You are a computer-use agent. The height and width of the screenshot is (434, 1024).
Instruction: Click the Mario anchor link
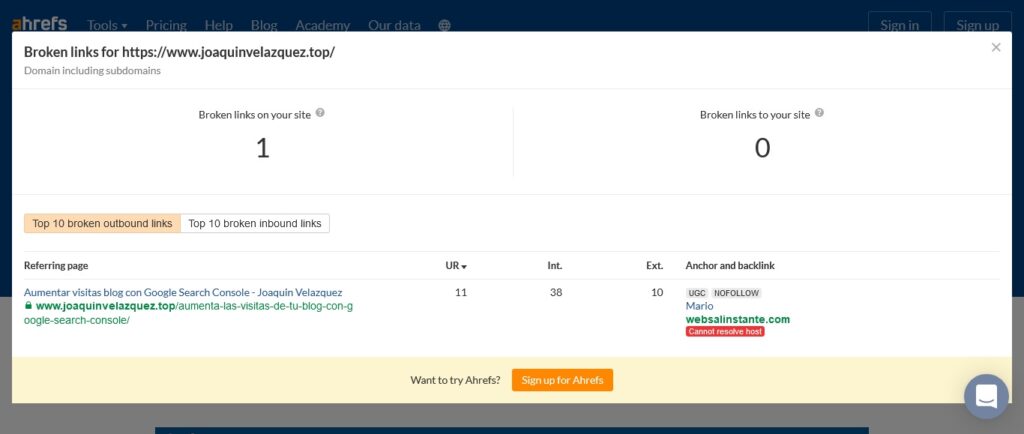(x=699, y=306)
